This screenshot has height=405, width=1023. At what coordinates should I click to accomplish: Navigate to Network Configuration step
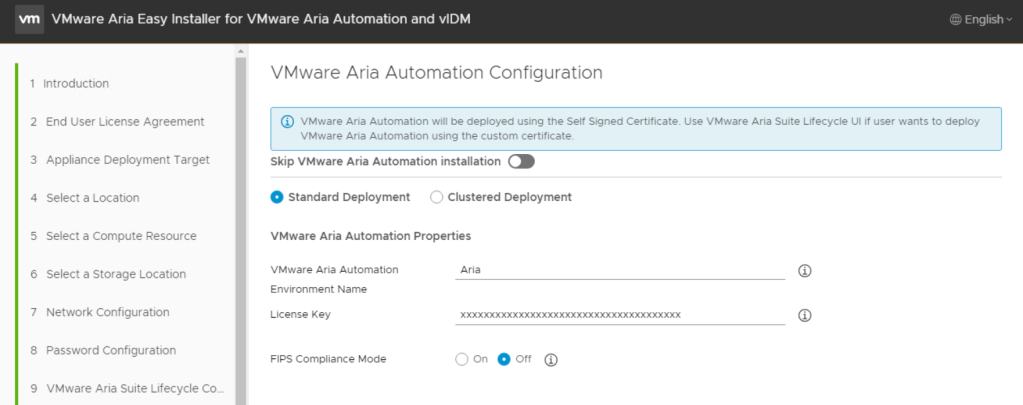point(107,313)
